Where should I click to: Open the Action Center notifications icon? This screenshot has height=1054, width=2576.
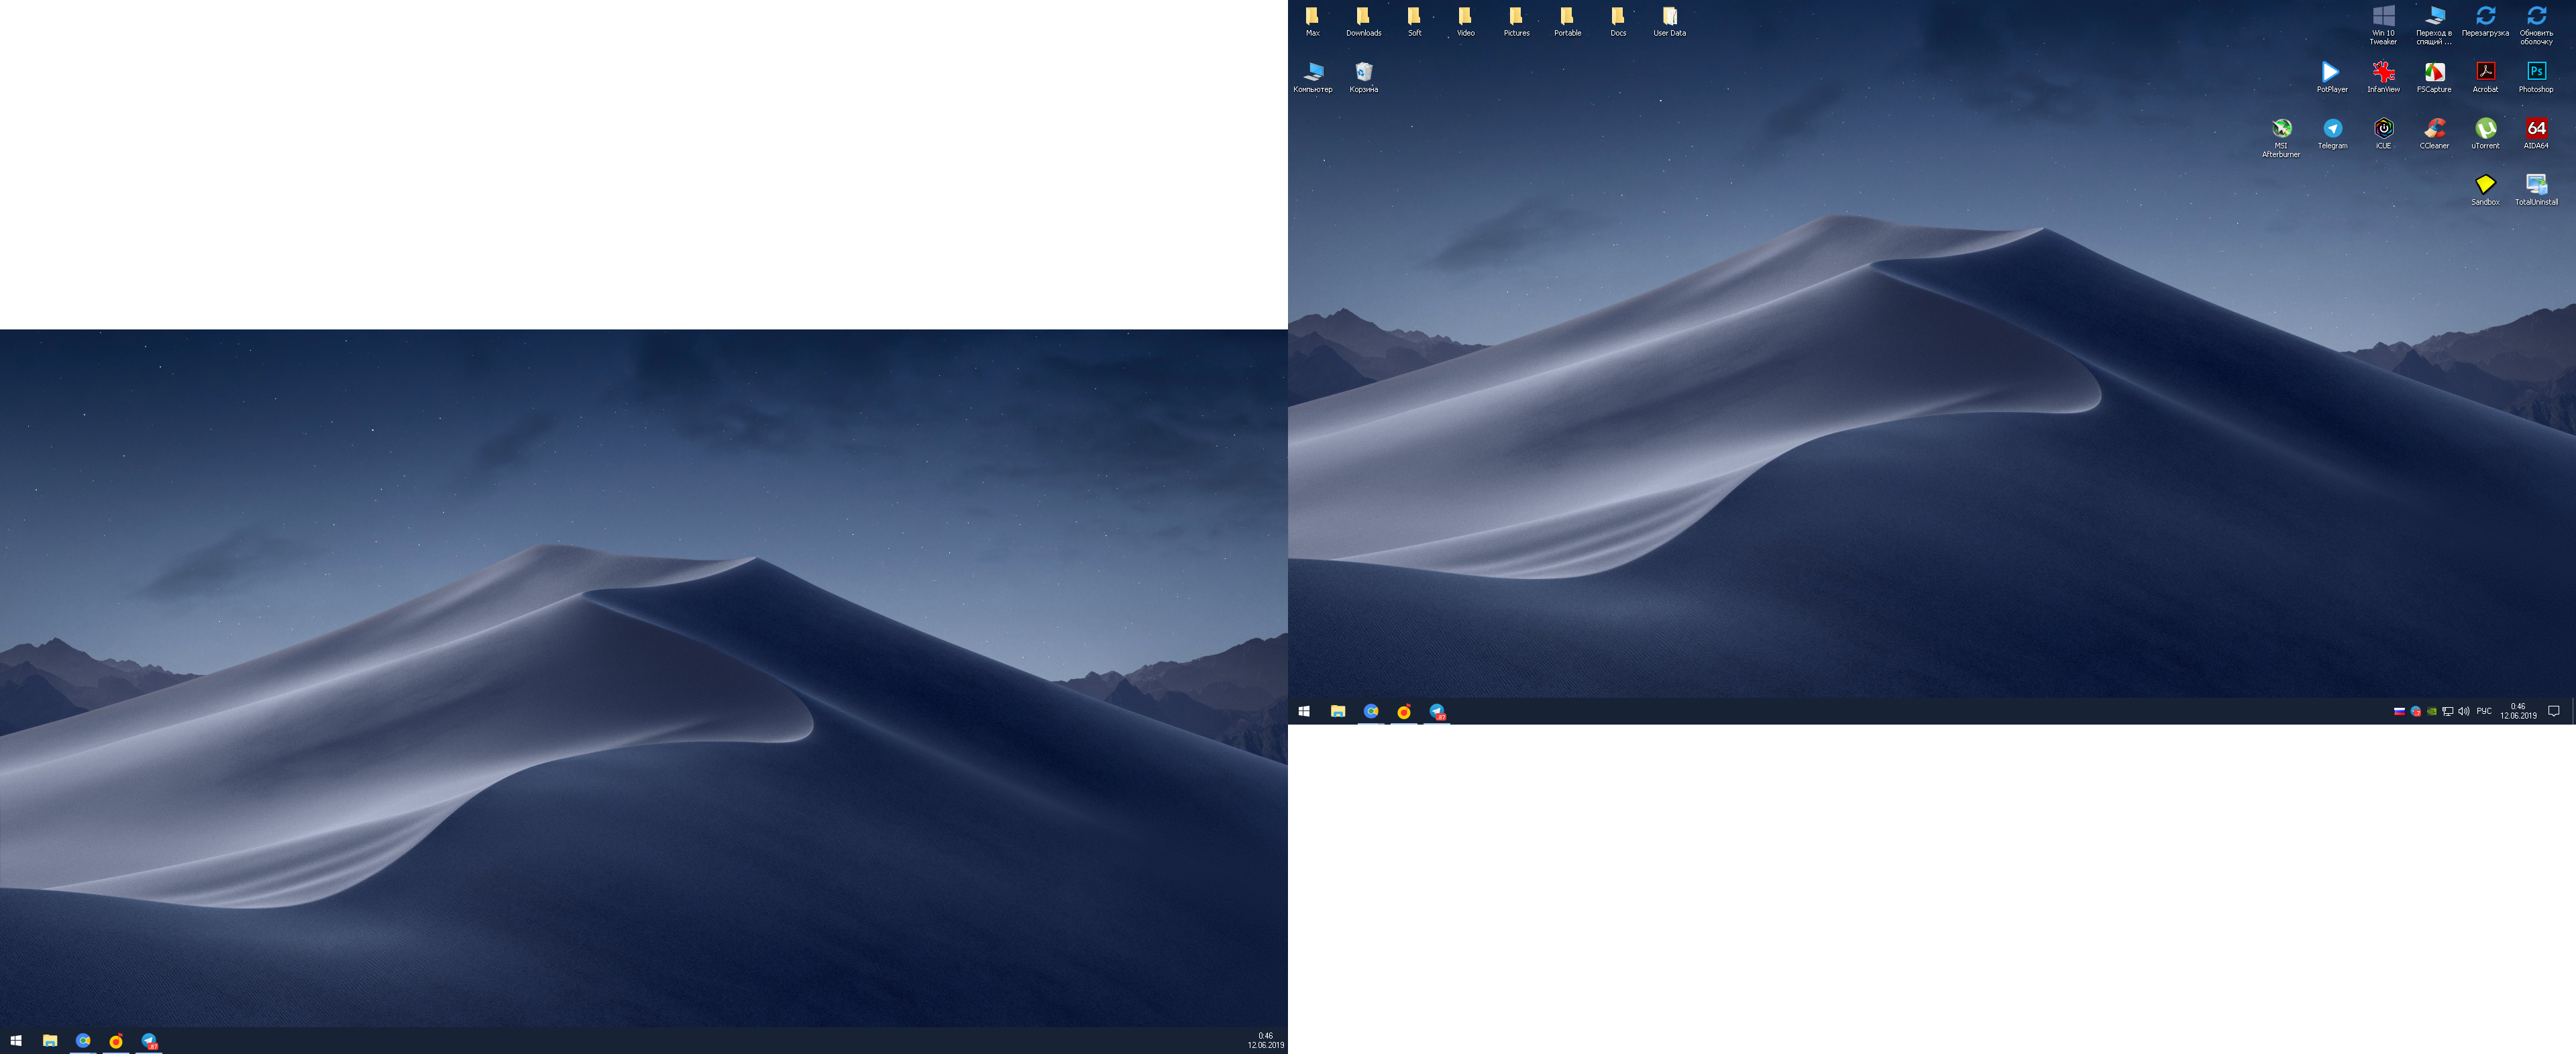[2554, 711]
